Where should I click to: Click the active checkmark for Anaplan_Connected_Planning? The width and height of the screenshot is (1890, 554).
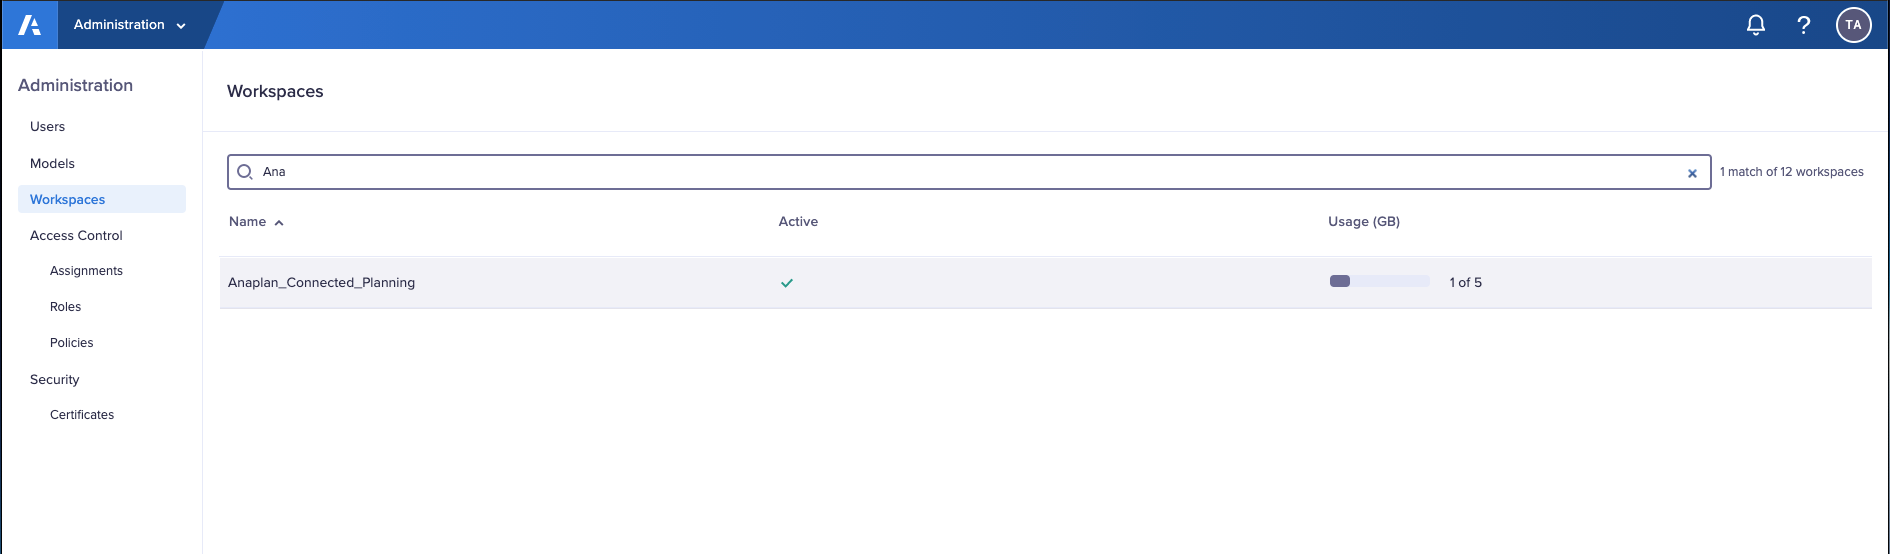(787, 283)
